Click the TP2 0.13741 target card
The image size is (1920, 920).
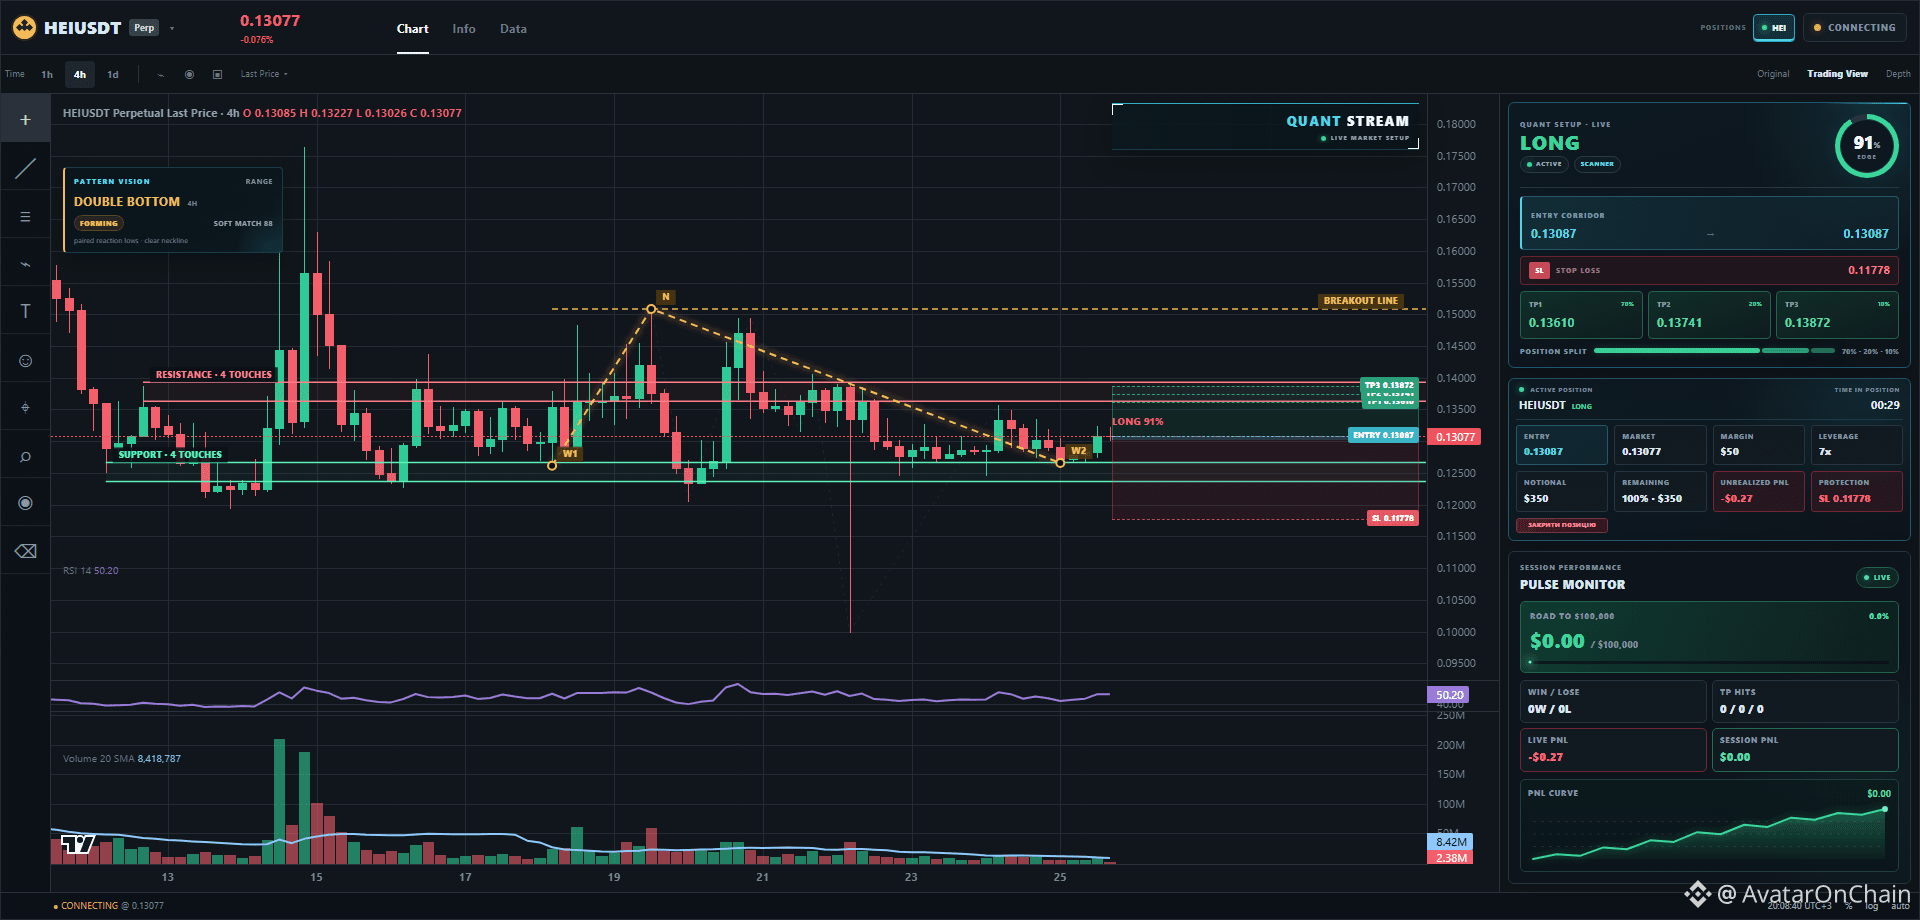click(x=1709, y=315)
